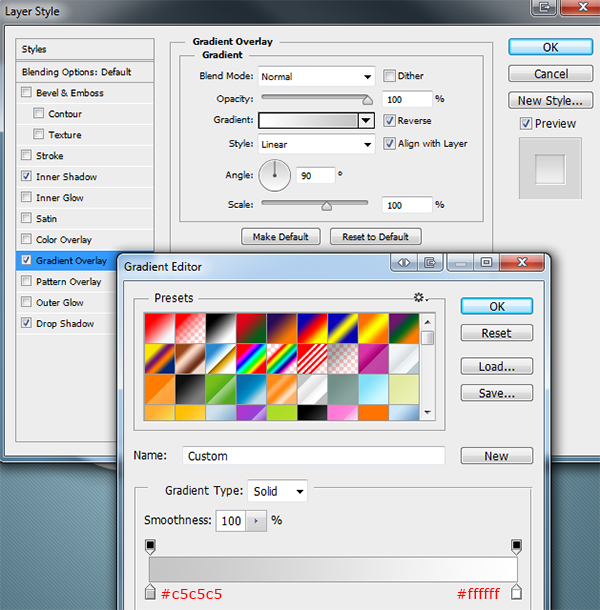The width and height of the screenshot is (600, 610).
Task: Uncheck the Inner Shadow checkbox
Action: 26,176
